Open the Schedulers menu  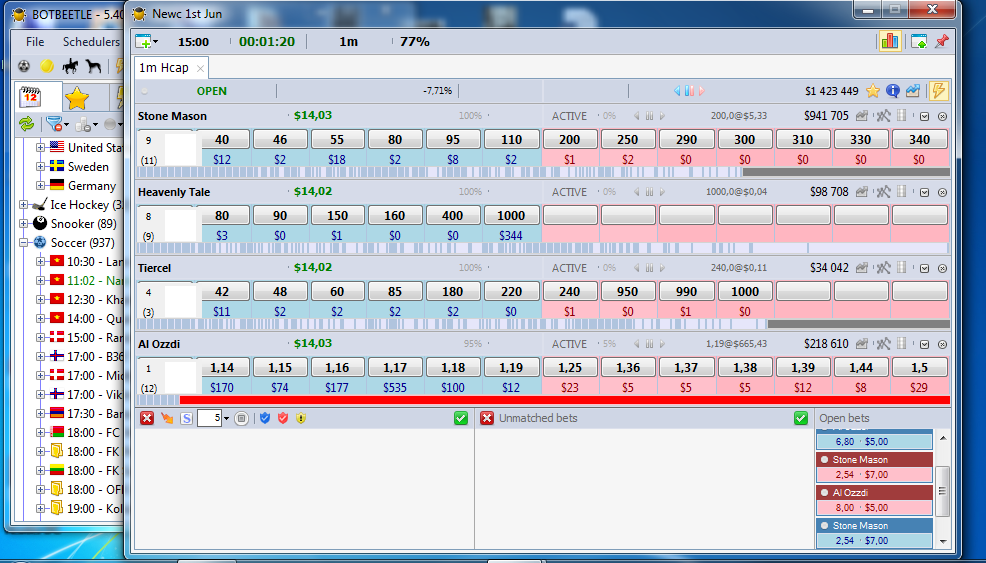pos(91,42)
